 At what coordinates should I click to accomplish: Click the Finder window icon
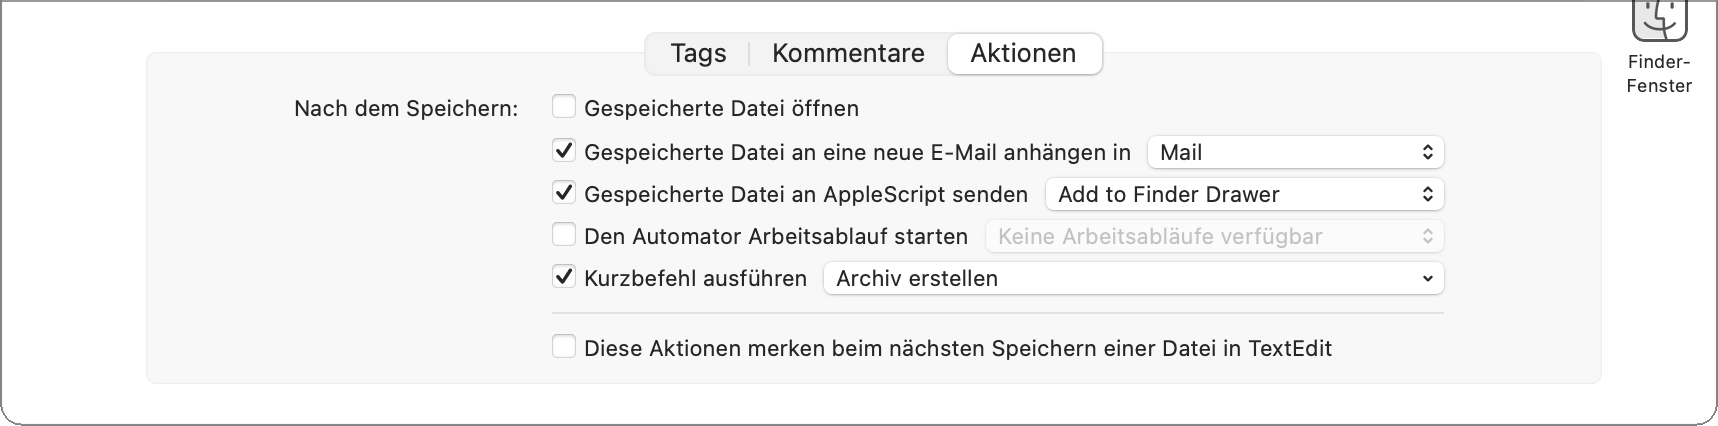tap(1659, 18)
